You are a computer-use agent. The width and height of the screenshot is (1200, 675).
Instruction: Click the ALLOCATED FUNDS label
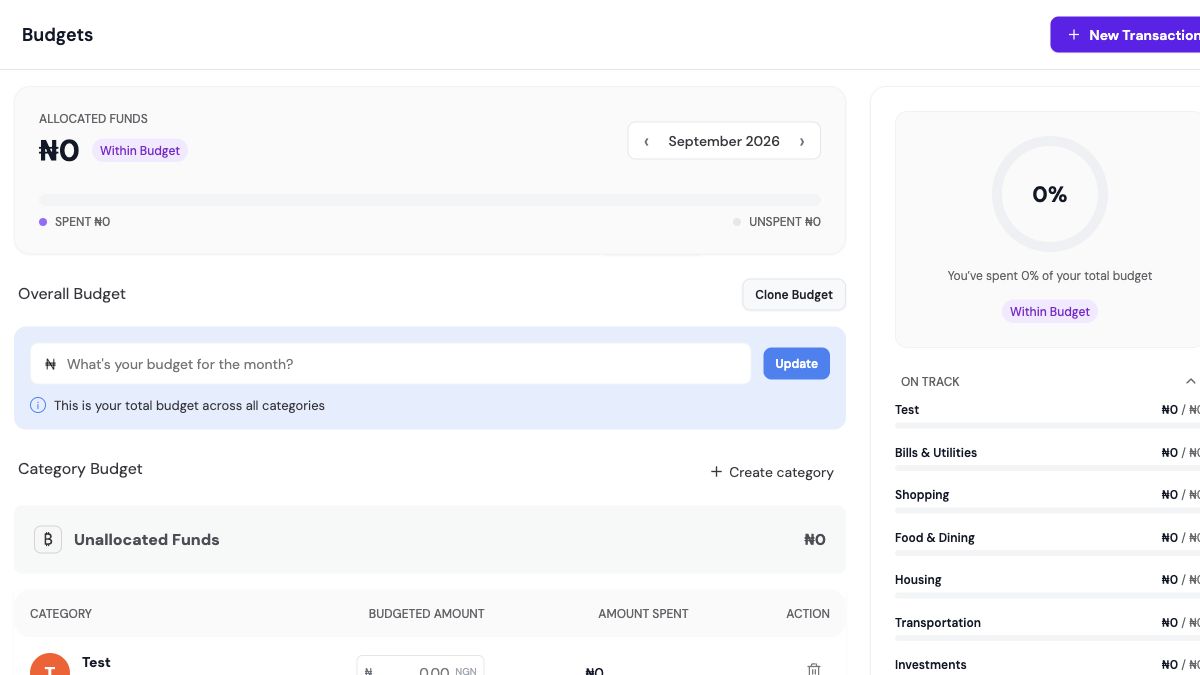coord(93,119)
